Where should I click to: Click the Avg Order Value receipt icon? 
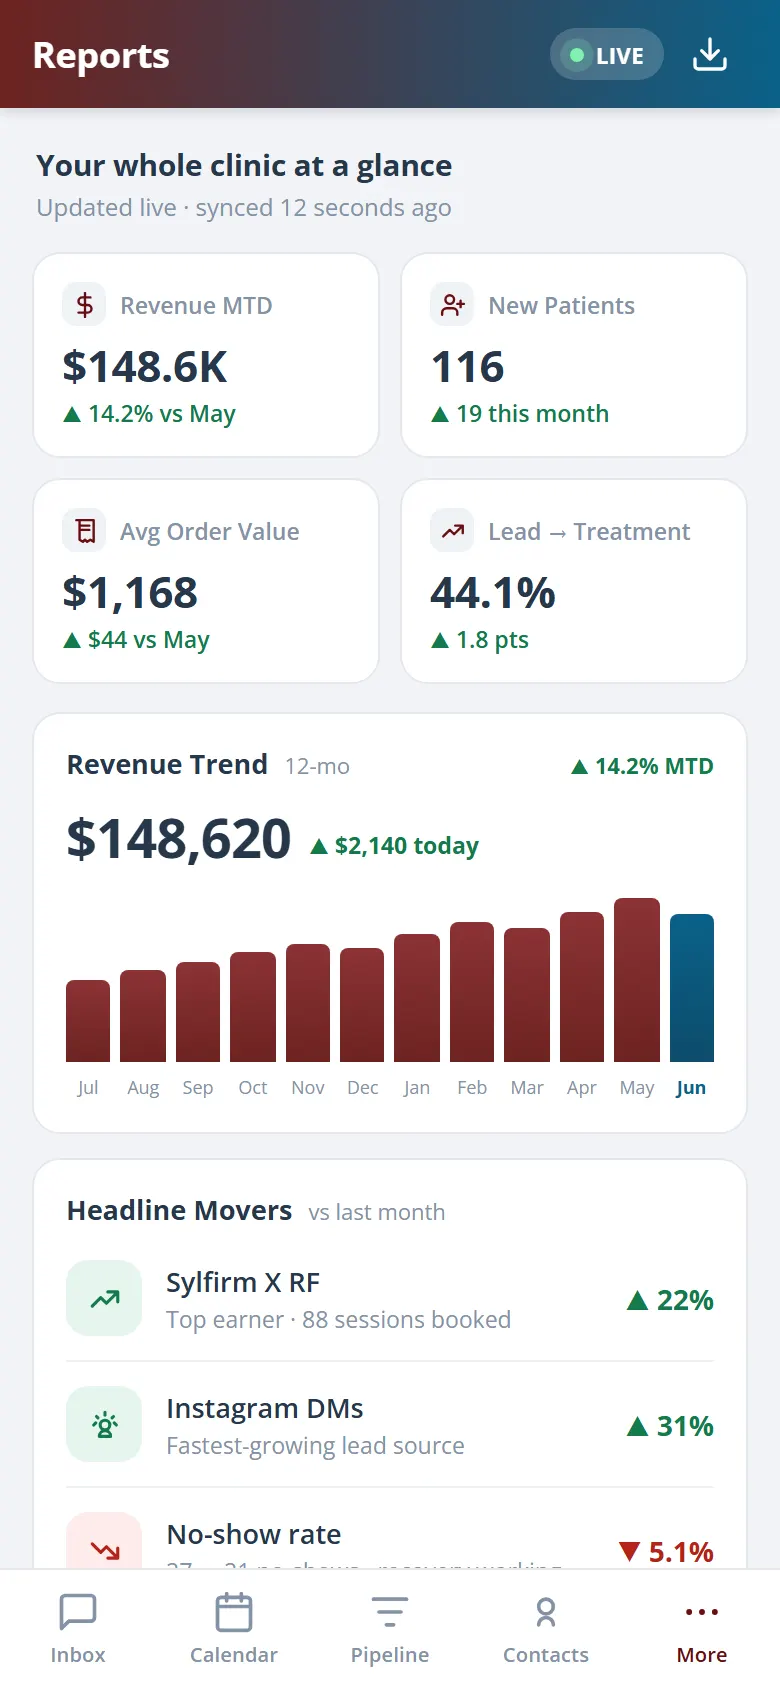[85, 531]
